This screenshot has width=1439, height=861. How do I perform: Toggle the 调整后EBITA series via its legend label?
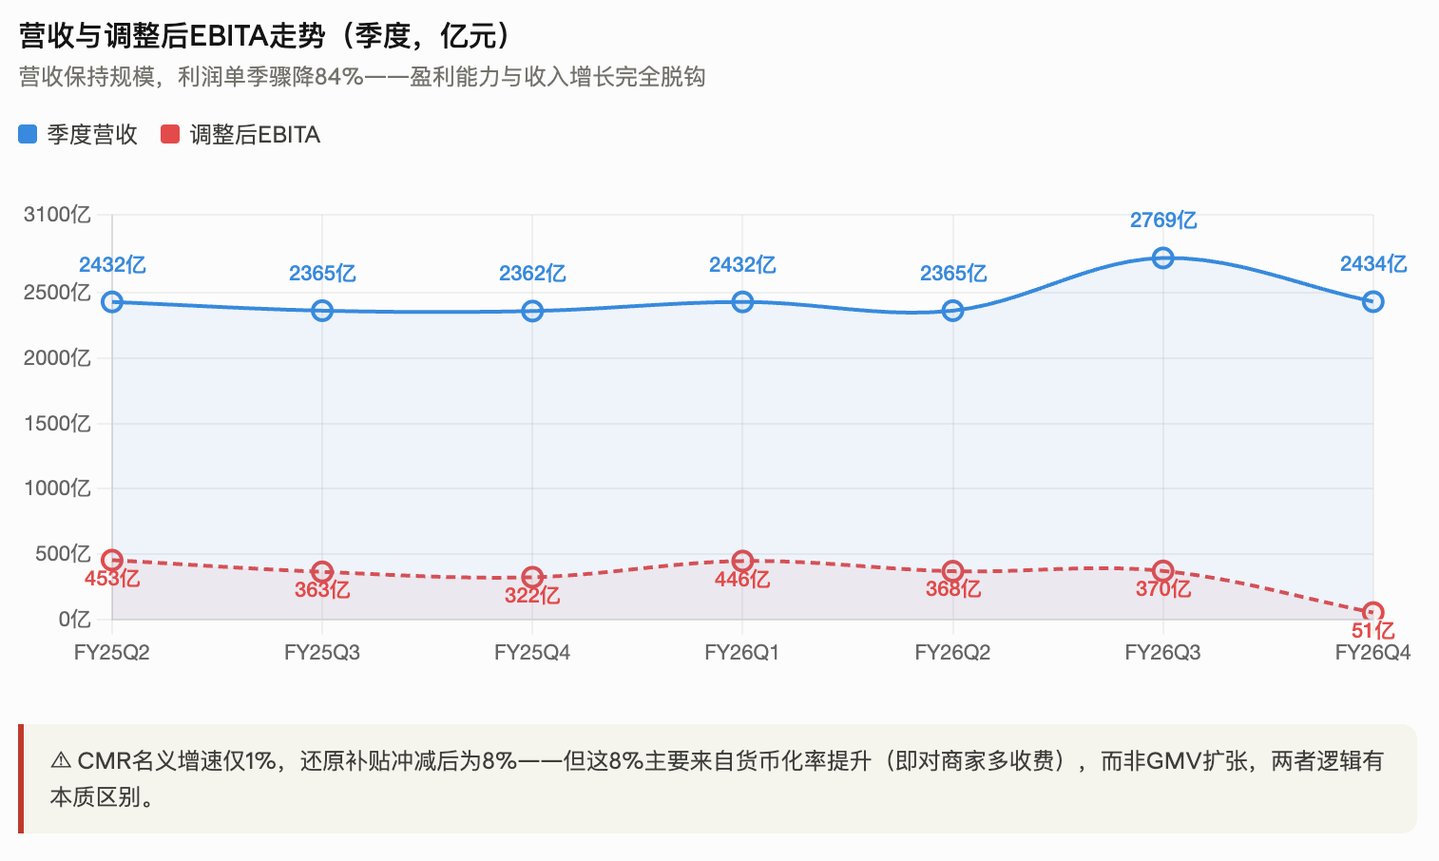pyautogui.click(x=255, y=135)
